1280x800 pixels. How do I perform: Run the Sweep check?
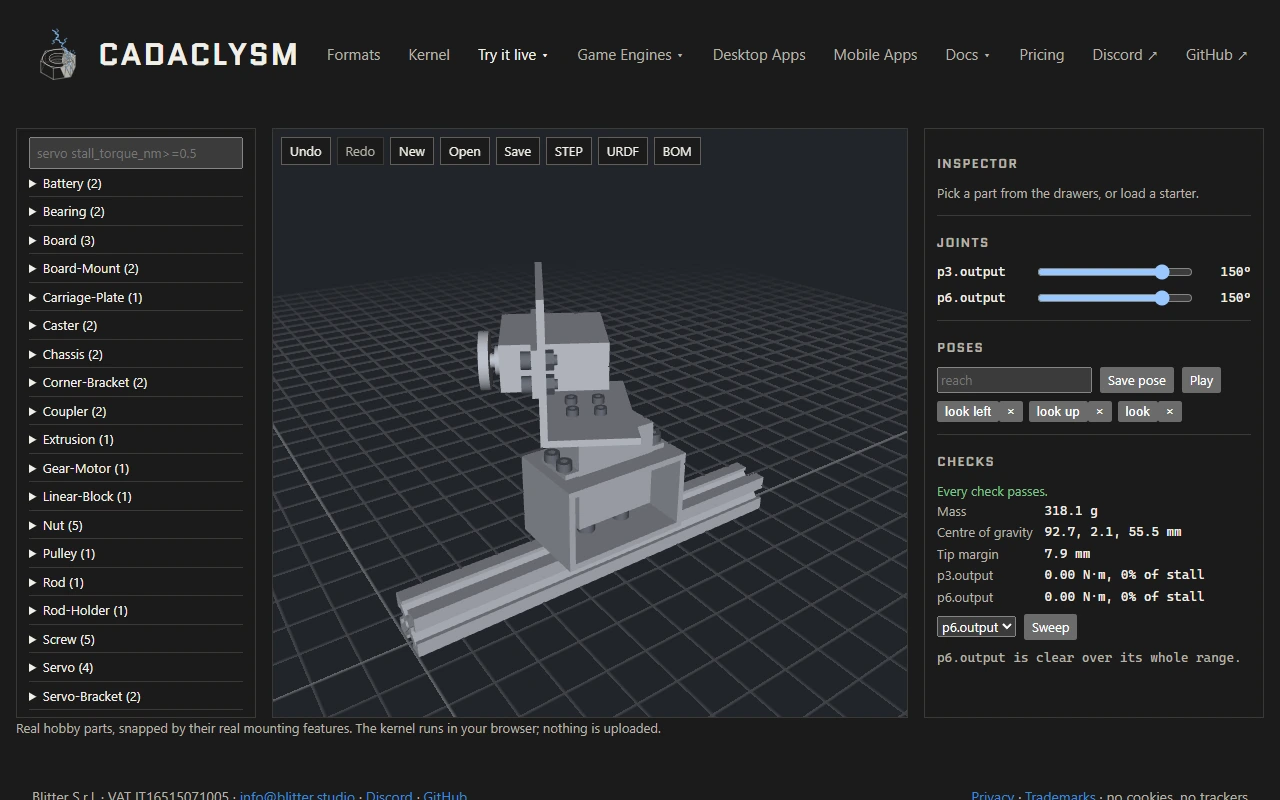tap(1050, 627)
